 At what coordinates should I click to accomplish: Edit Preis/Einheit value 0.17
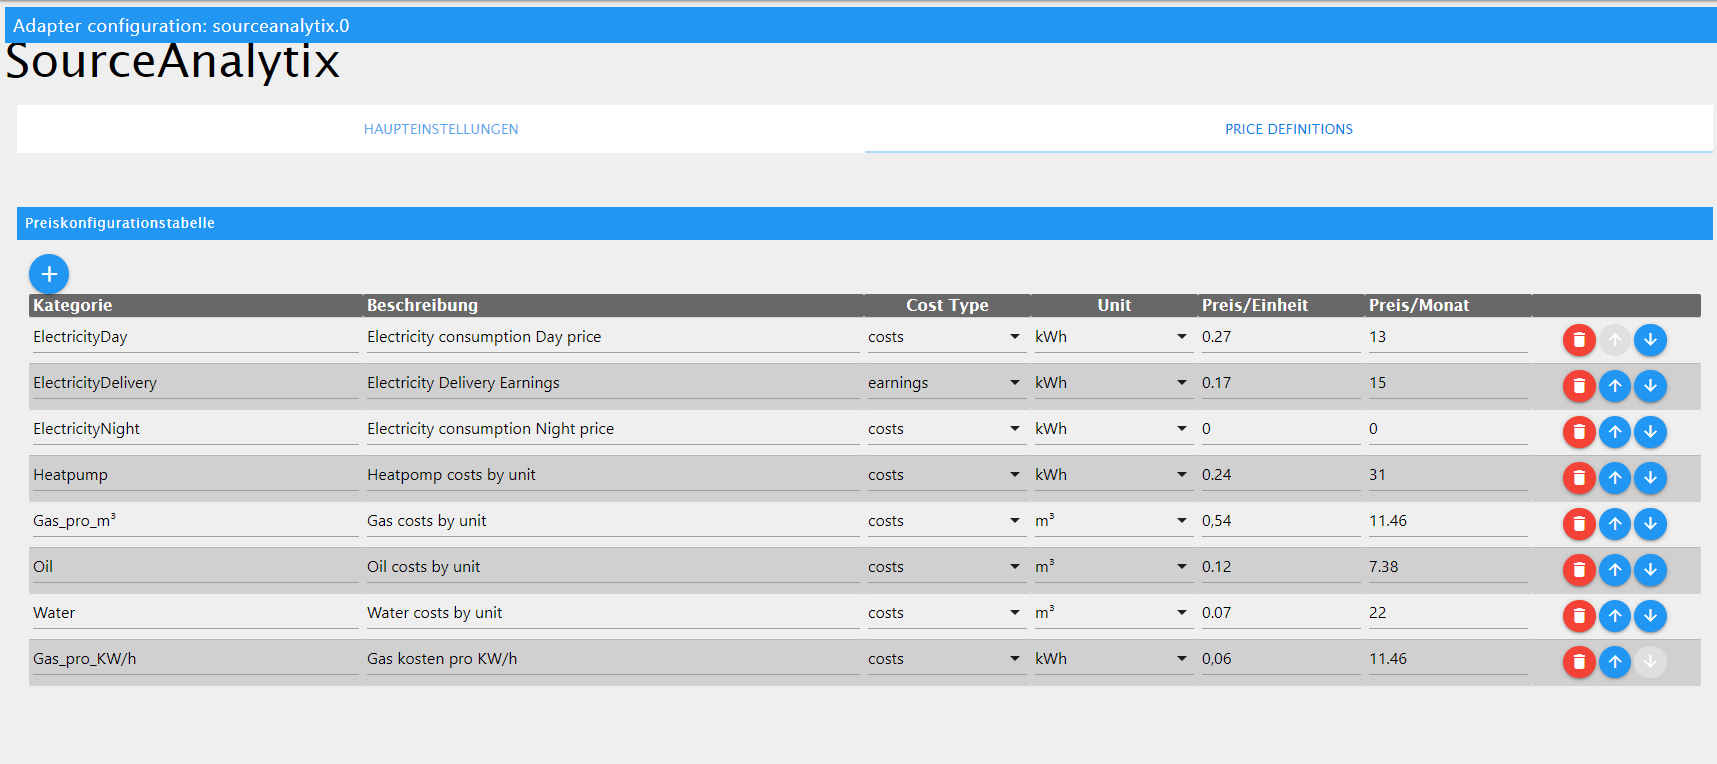pyautogui.click(x=1281, y=383)
